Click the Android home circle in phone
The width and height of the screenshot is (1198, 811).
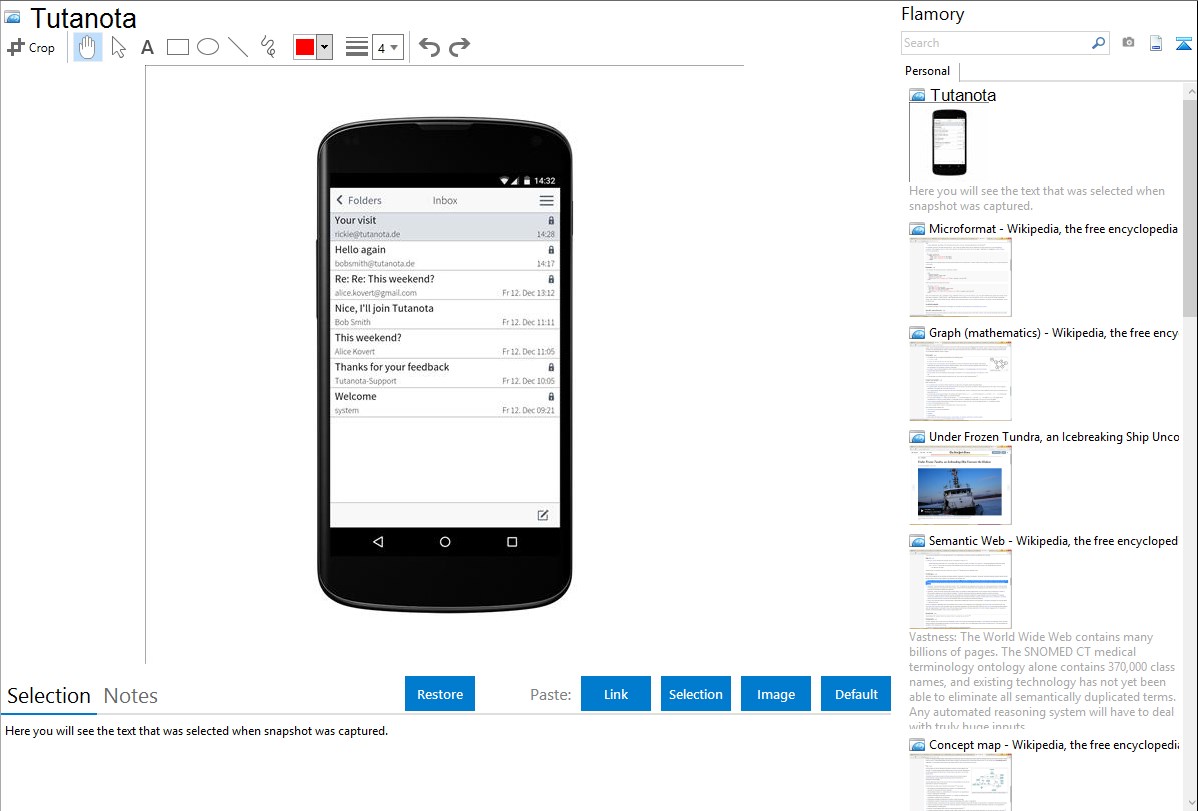pos(445,542)
